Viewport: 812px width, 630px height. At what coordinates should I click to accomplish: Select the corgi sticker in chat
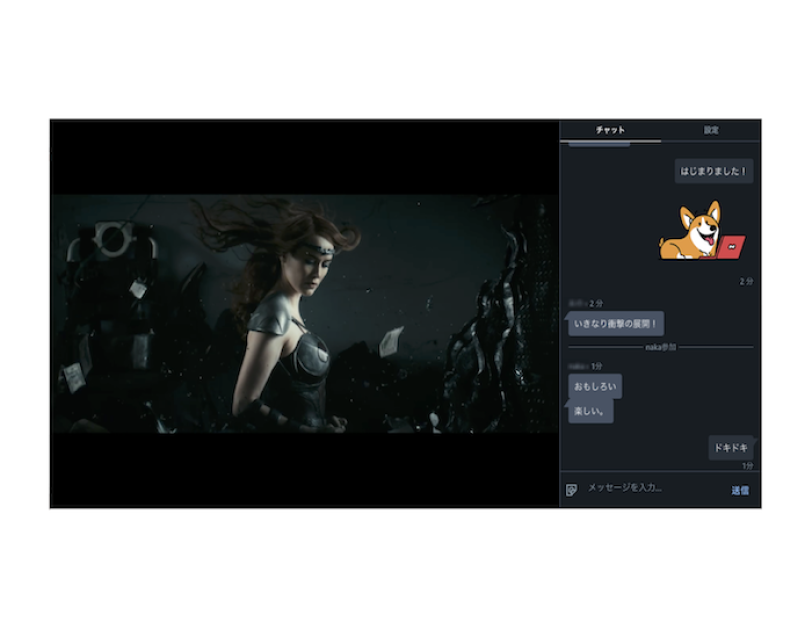702,230
